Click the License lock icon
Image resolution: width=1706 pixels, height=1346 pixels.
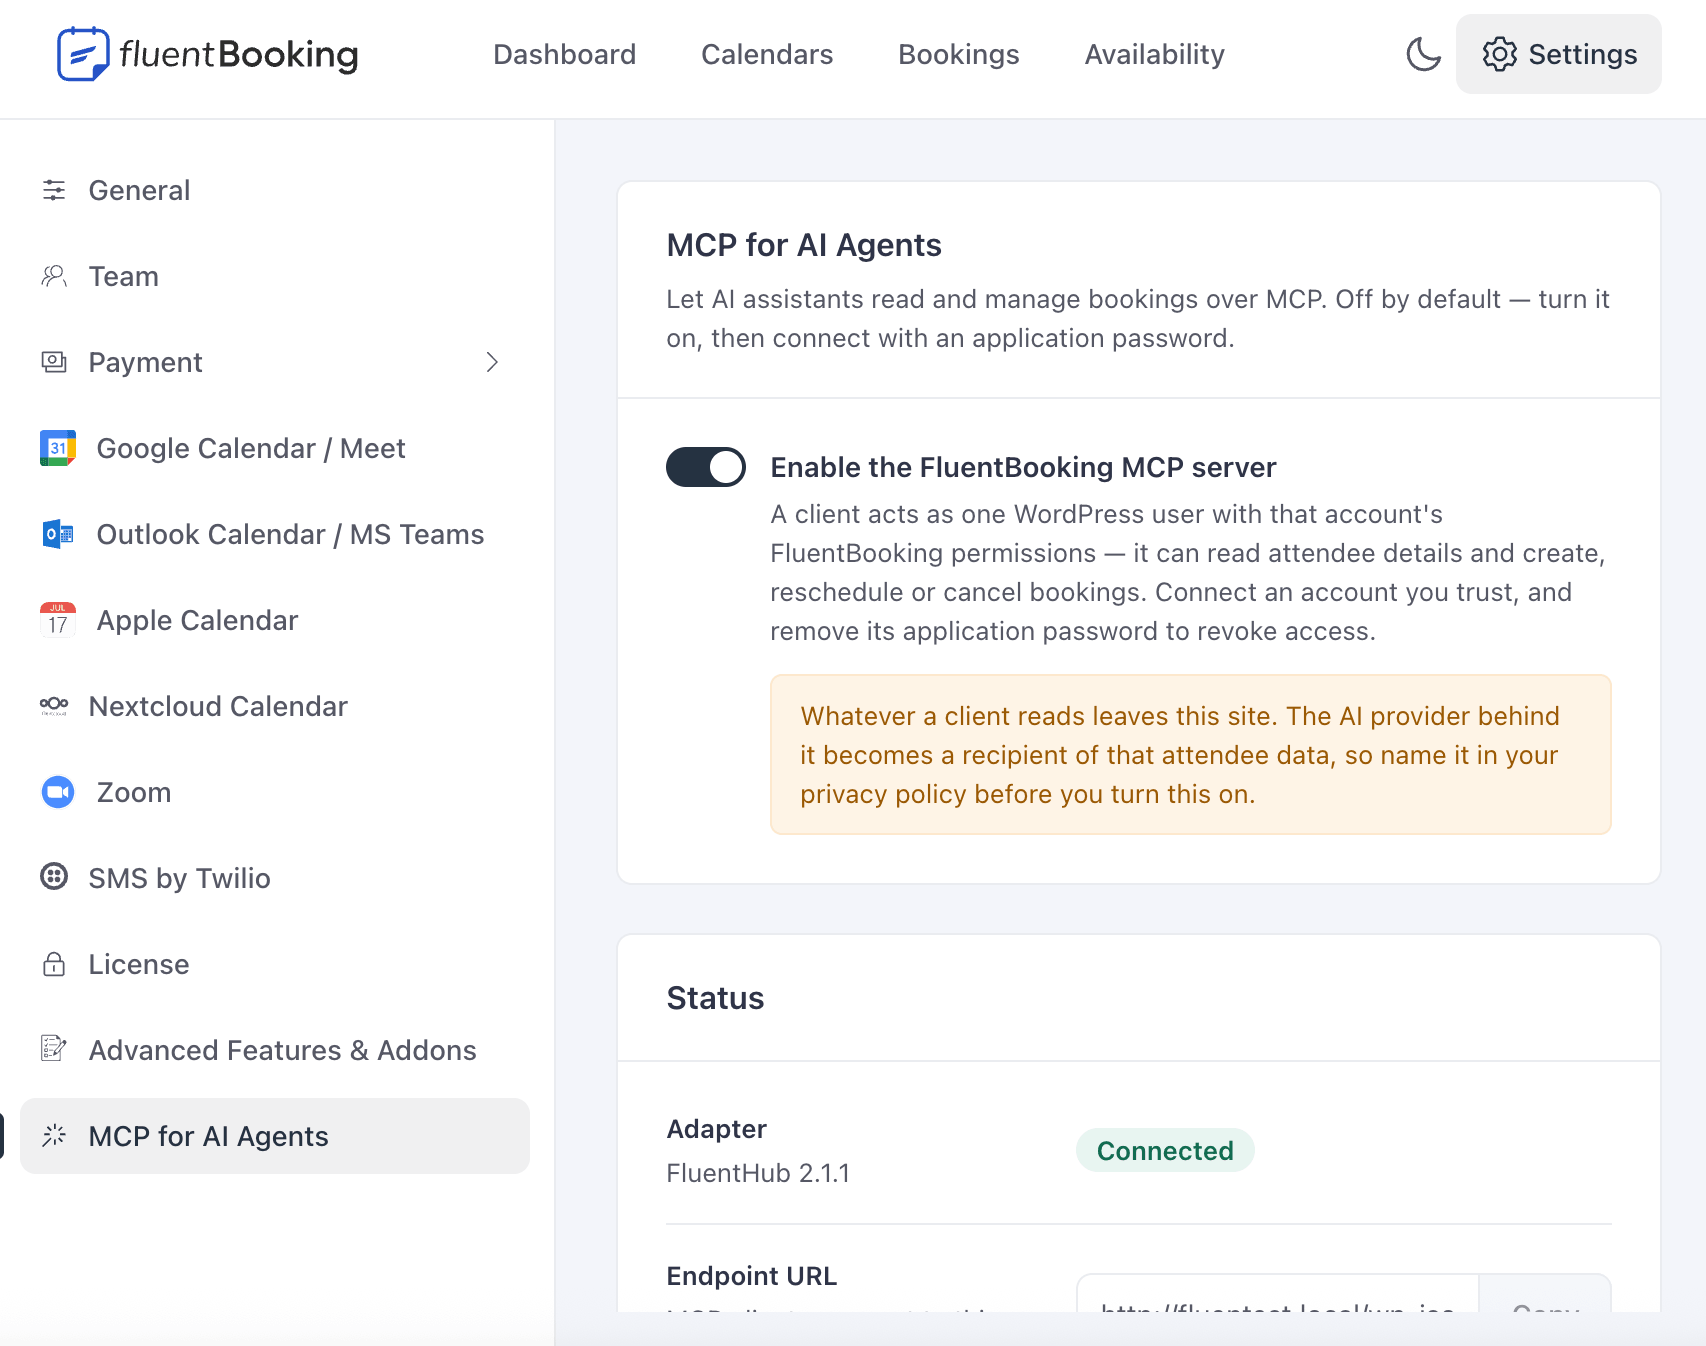point(54,964)
